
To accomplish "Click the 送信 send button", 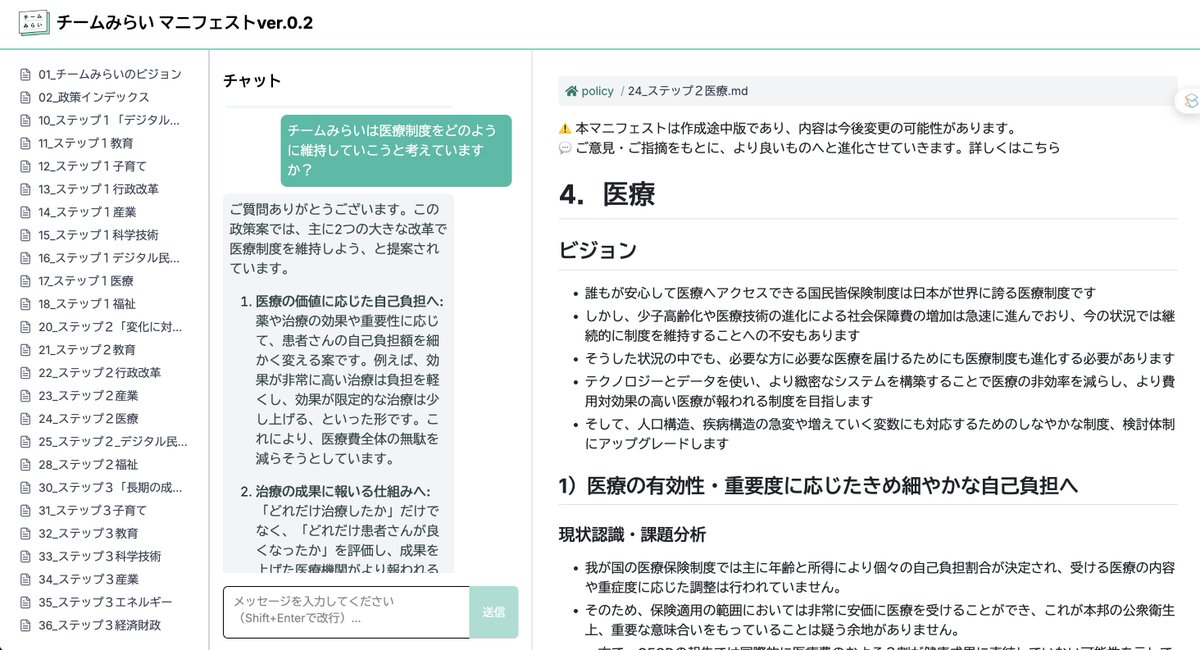I will (x=494, y=612).
